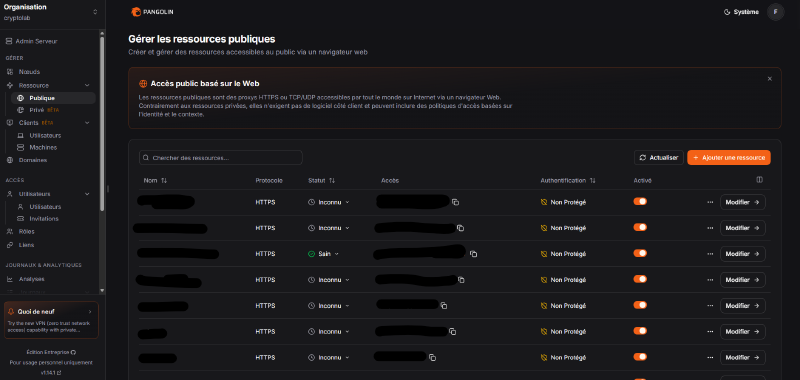Open Admin Serveur in the sidebar
Screen dimensions: 800x380
(31, 41)
